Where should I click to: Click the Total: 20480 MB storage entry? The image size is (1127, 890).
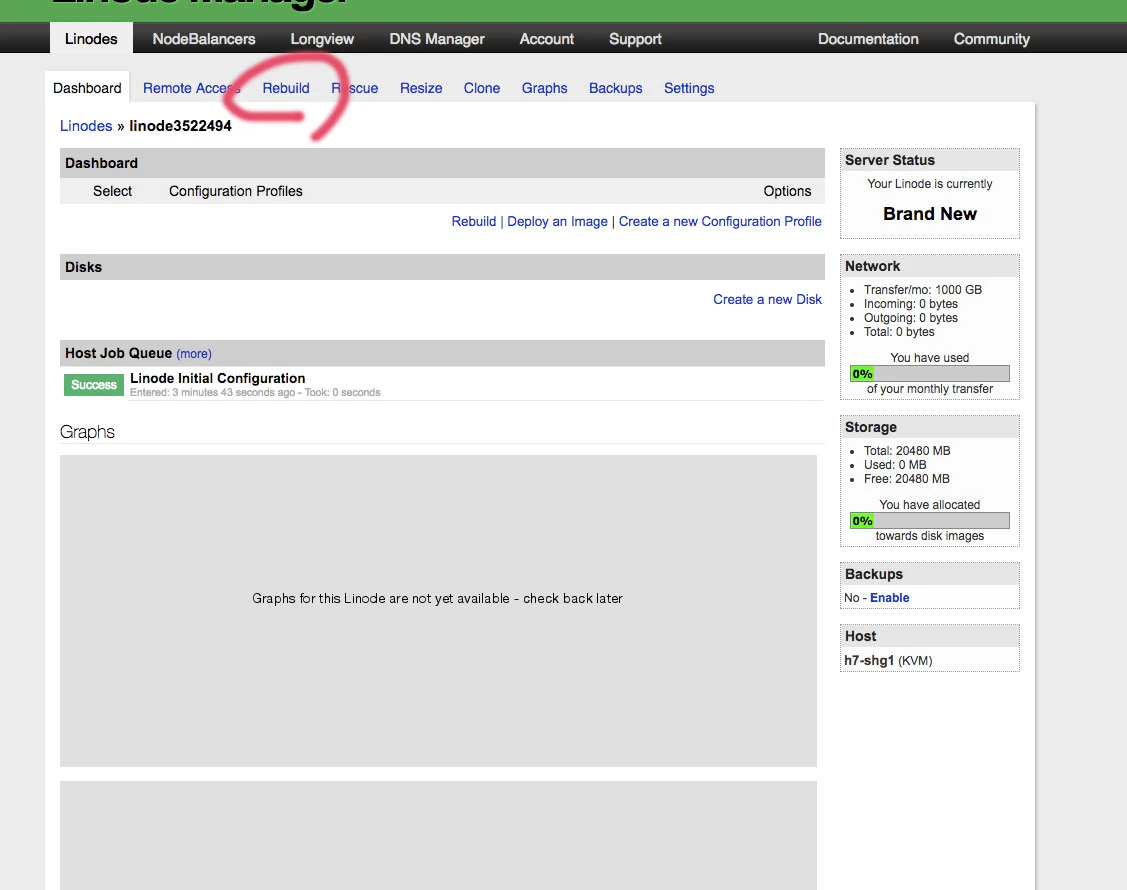click(x=907, y=451)
